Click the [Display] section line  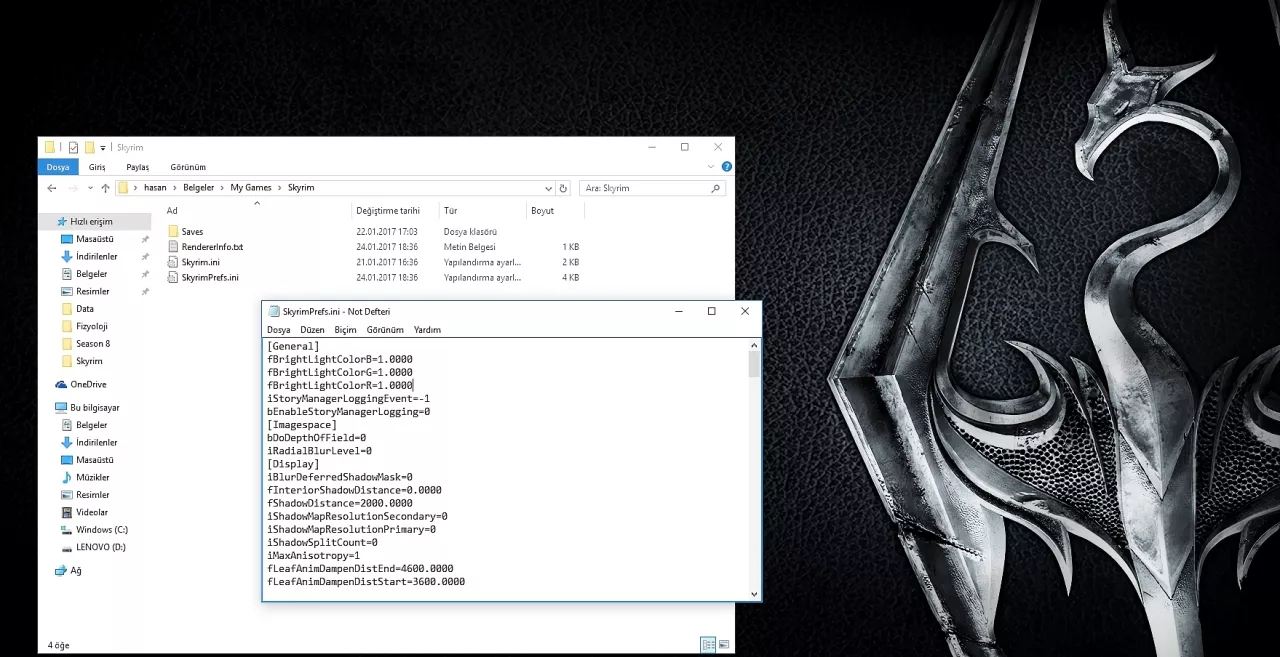click(293, 464)
